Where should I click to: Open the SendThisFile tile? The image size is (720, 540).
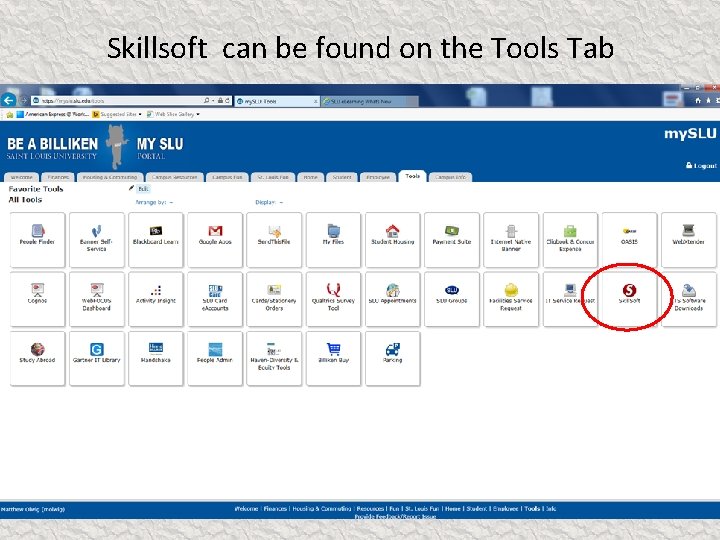click(x=274, y=240)
